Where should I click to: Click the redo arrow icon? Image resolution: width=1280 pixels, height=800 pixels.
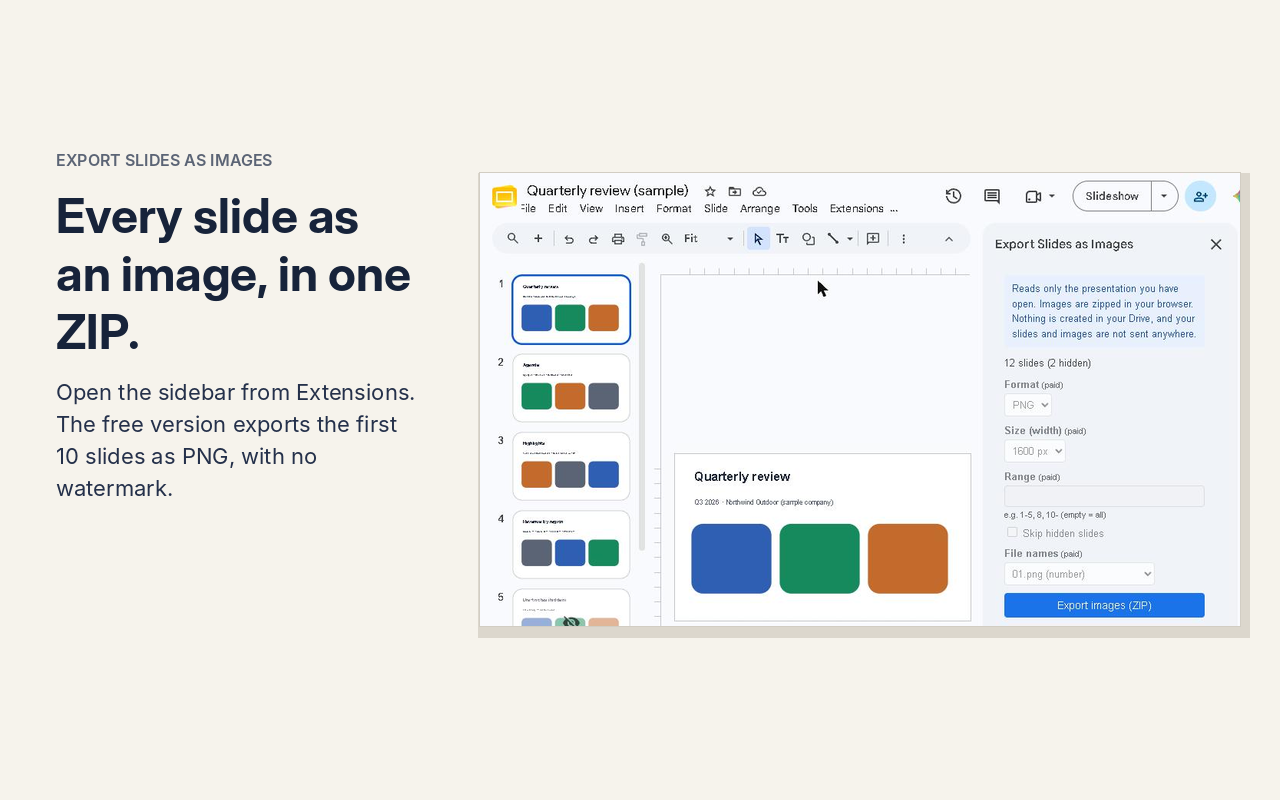(593, 239)
